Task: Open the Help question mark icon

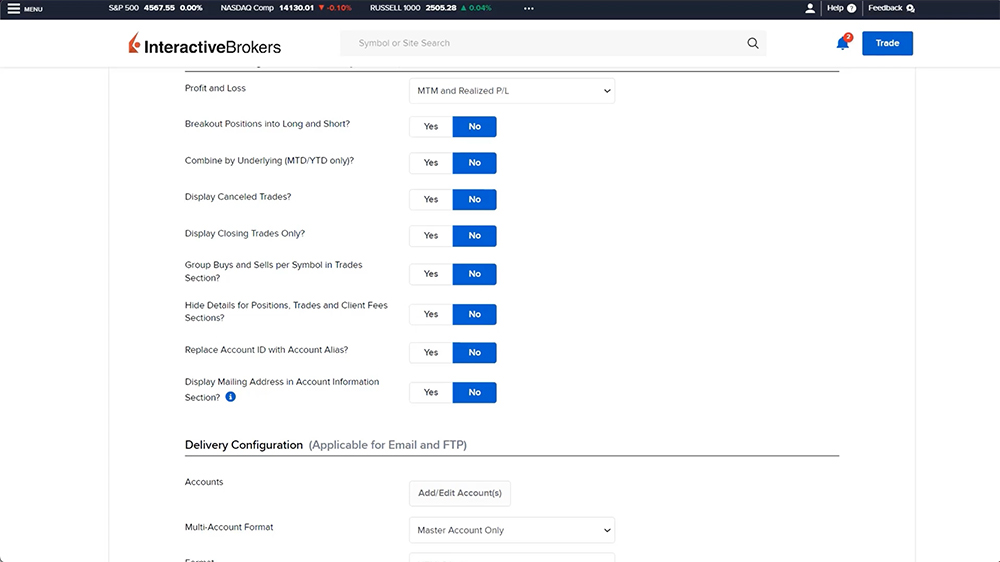Action: pyautogui.click(x=851, y=8)
